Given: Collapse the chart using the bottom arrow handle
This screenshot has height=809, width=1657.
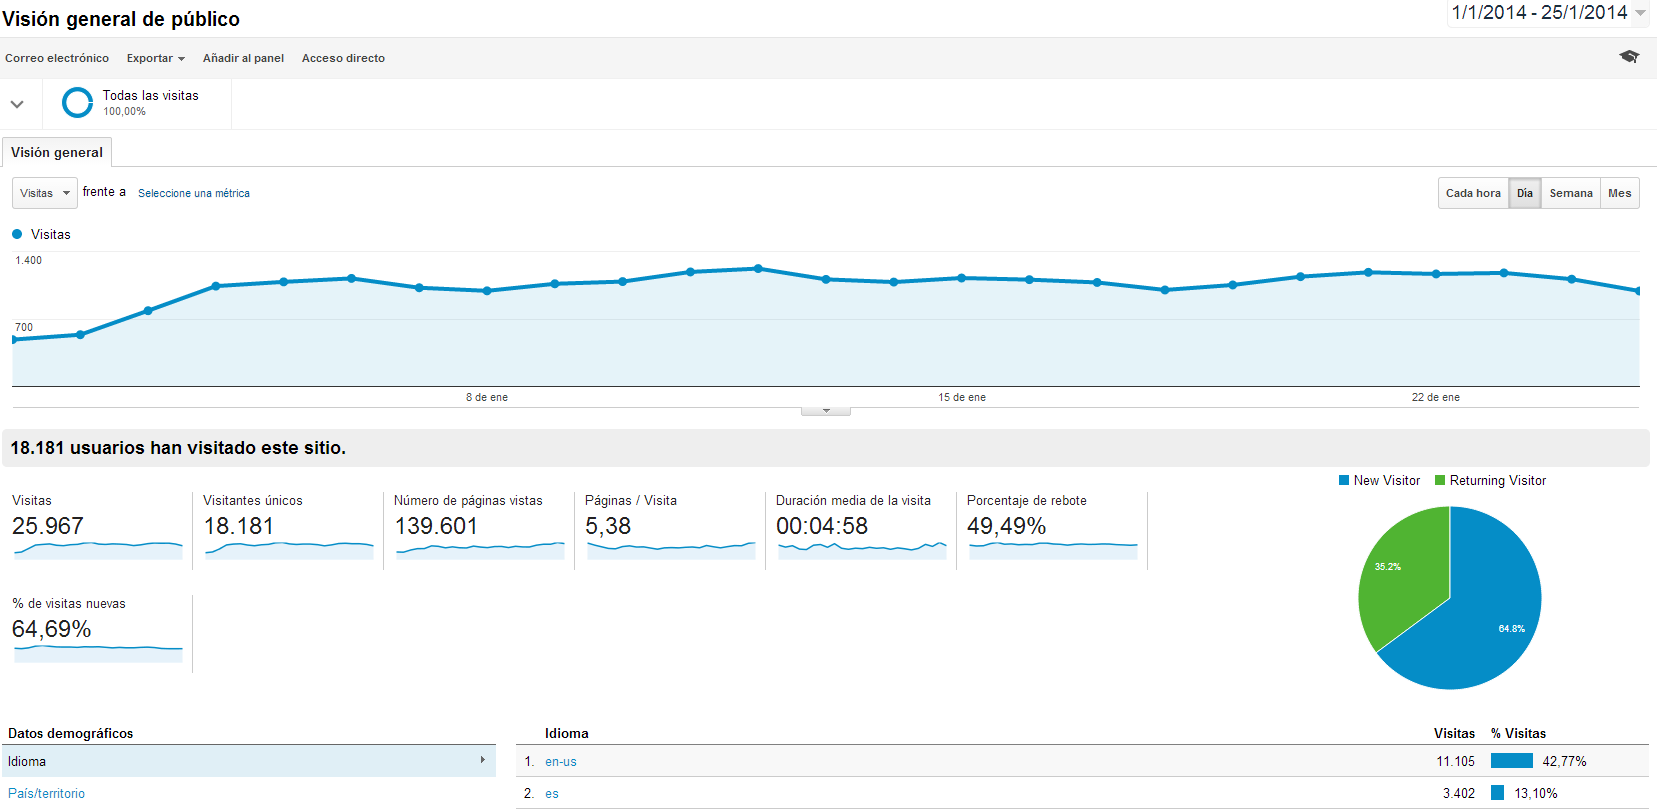Looking at the screenshot, I should 826,411.
